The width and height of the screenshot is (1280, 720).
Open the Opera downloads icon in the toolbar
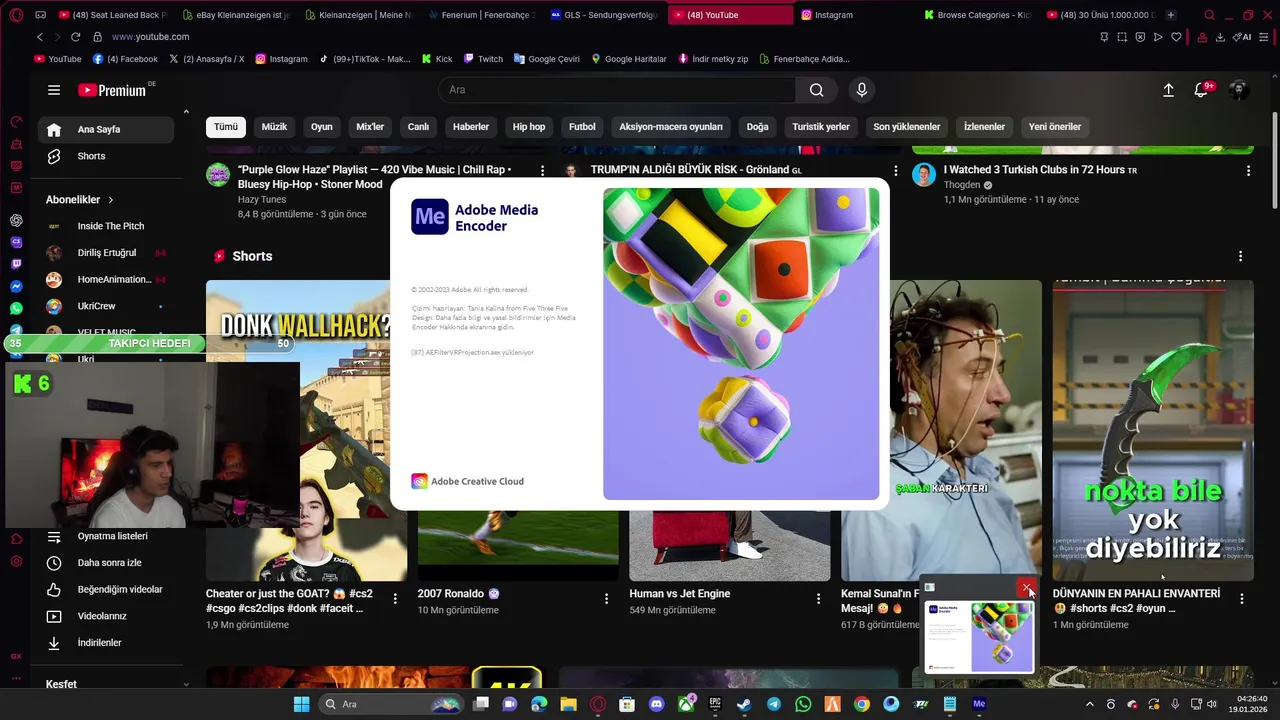1220,37
